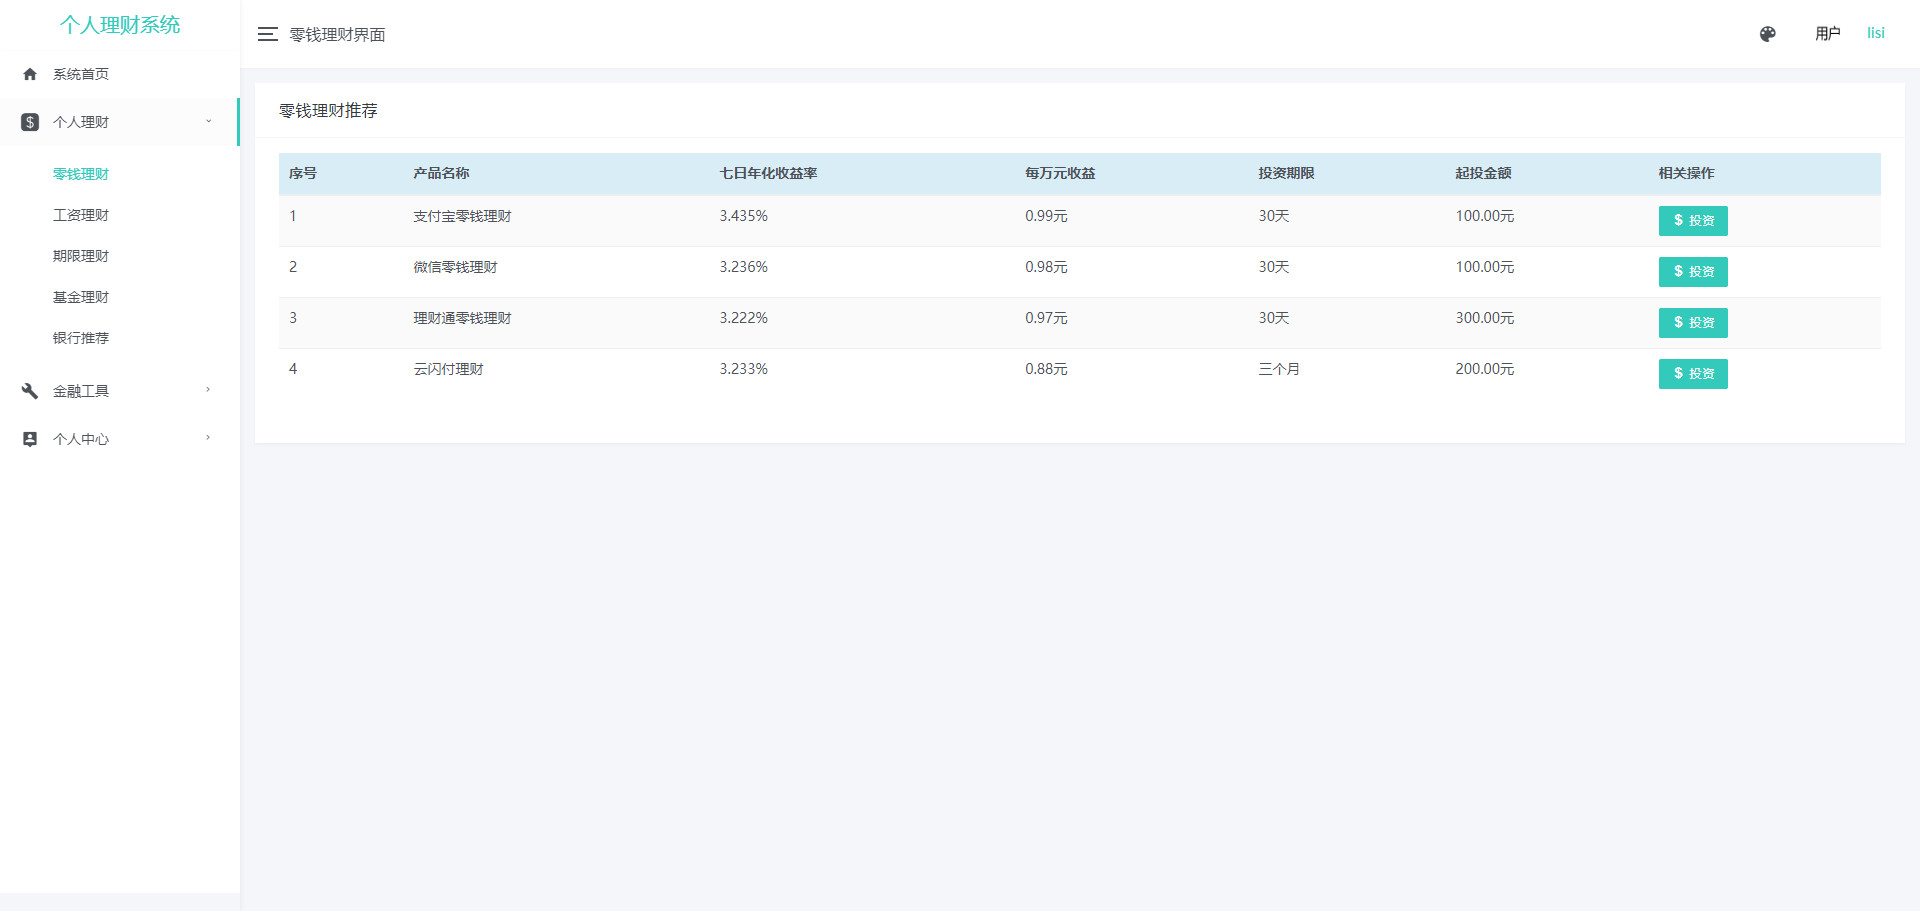Click the 3.236% yield value
This screenshot has width=1920, height=911.
[743, 267]
